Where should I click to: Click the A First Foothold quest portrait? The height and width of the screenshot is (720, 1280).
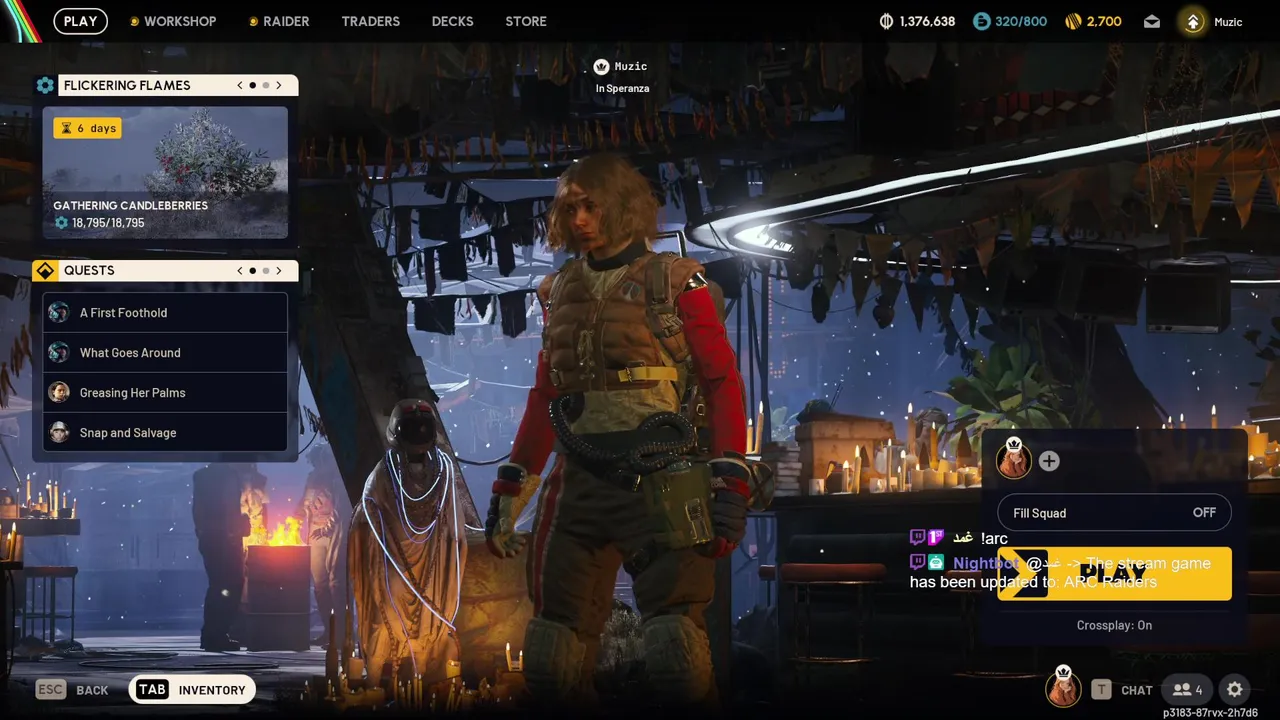tap(59, 312)
